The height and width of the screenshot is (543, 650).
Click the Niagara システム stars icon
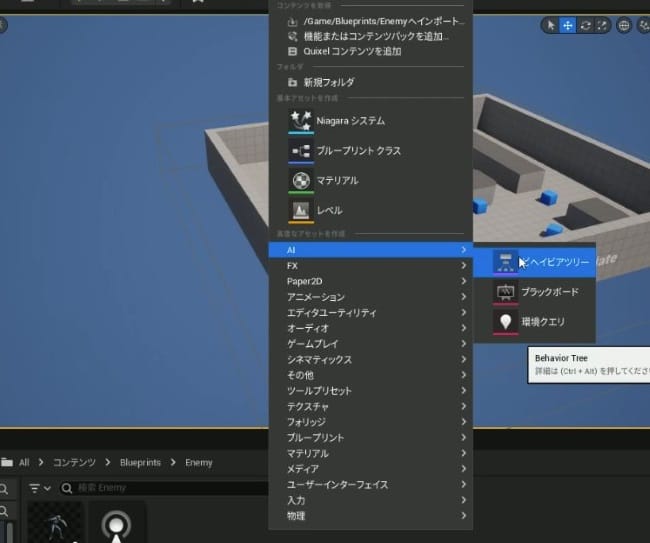click(x=301, y=121)
